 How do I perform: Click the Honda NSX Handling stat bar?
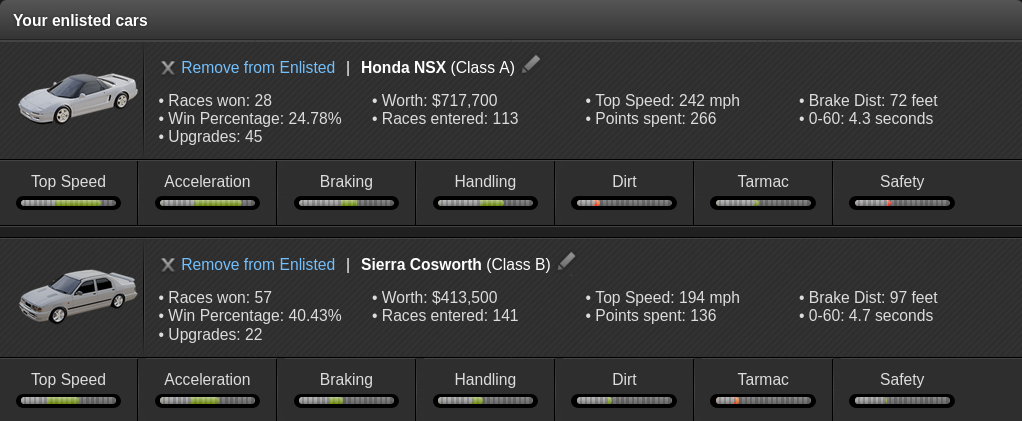click(x=485, y=203)
